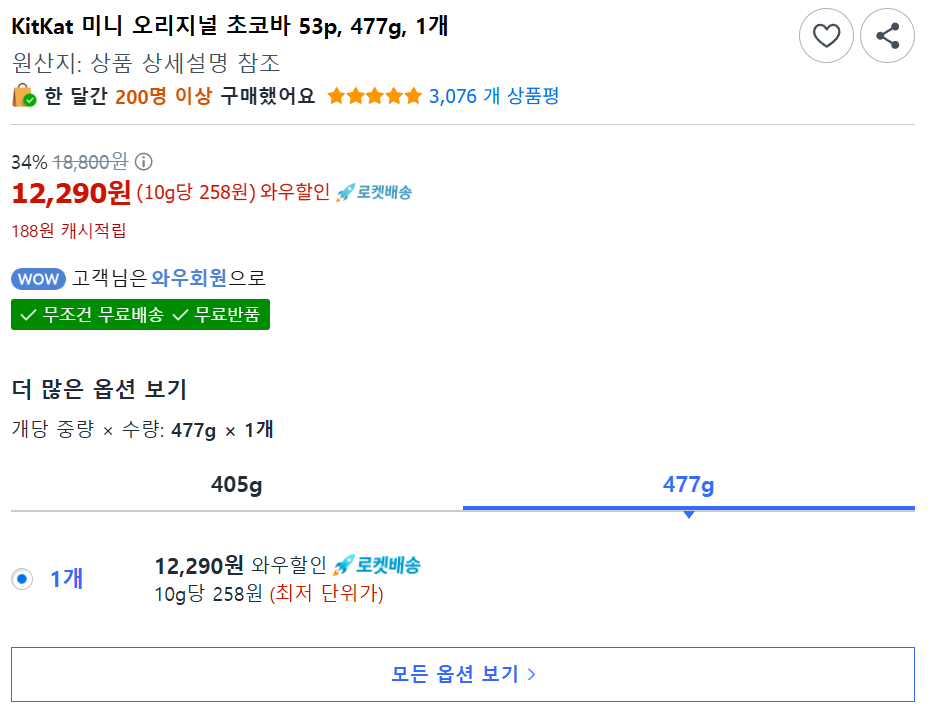The width and height of the screenshot is (937, 717).
Task: Select the 1개 radio button
Action: pos(22,578)
